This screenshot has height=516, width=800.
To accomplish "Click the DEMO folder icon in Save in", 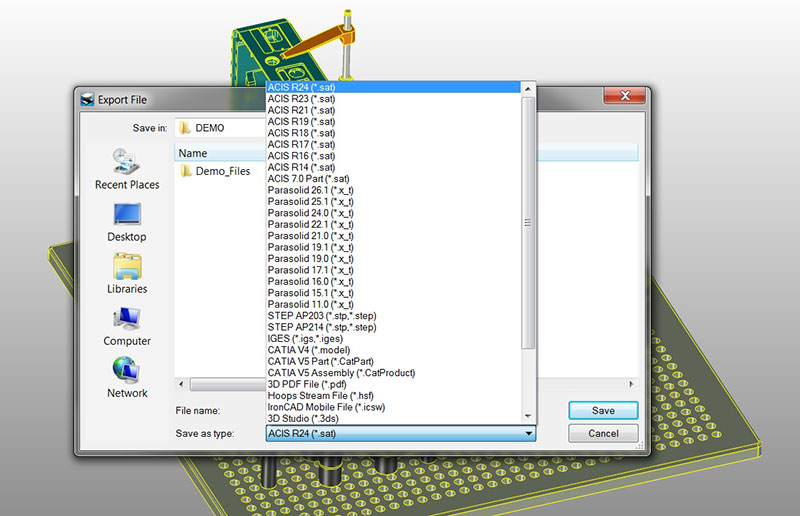I will click(x=185, y=128).
